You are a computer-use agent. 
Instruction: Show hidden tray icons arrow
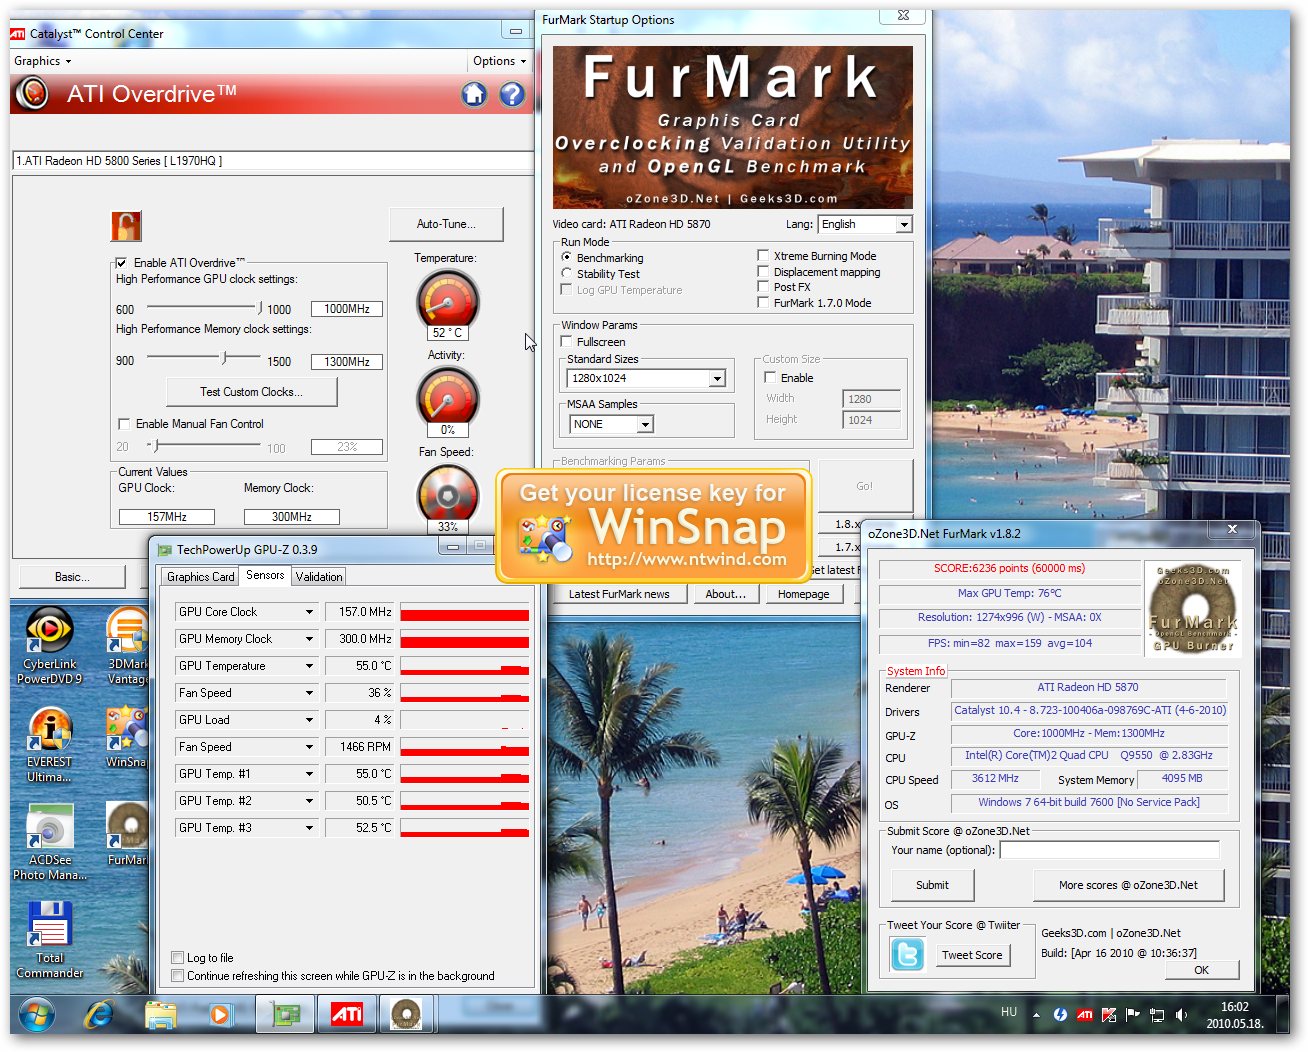pyautogui.click(x=1036, y=1014)
